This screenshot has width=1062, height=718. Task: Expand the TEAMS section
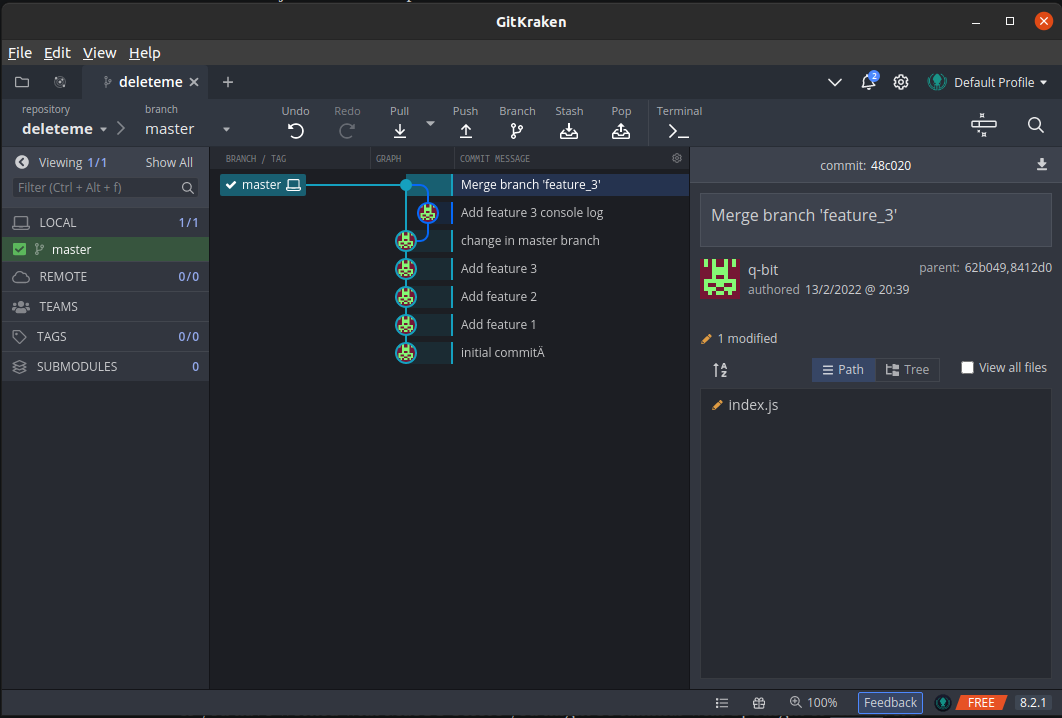pos(106,306)
